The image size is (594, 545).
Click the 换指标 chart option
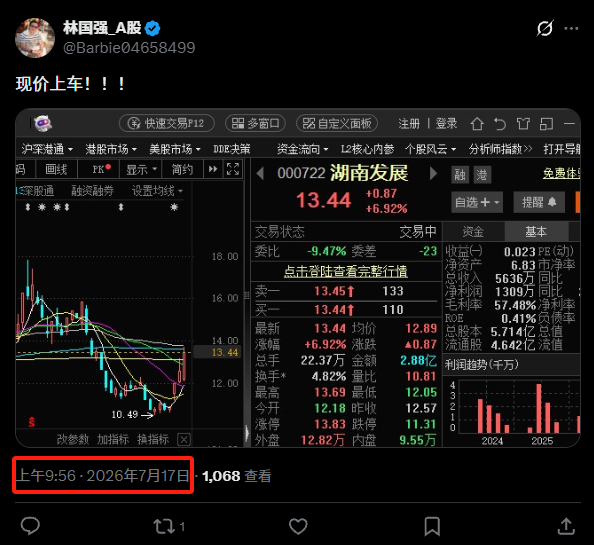click(x=153, y=439)
